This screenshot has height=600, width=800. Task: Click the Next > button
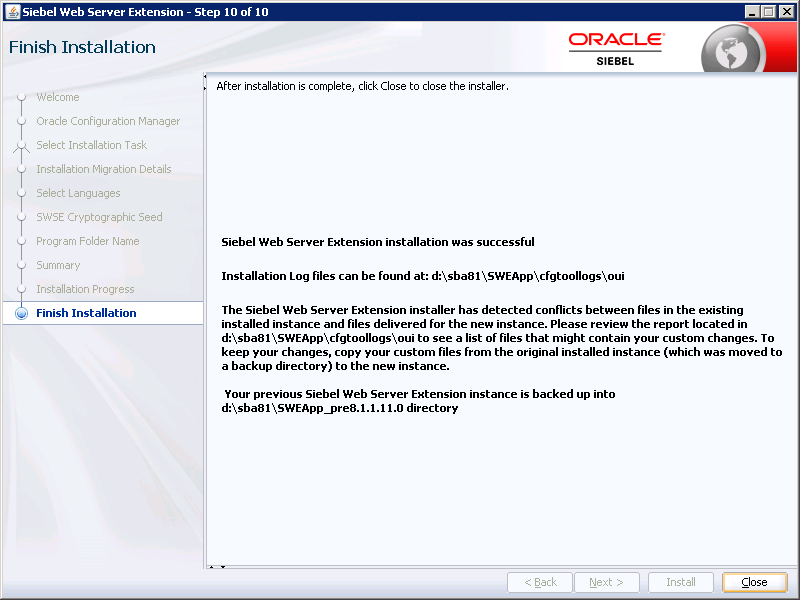(x=606, y=582)
